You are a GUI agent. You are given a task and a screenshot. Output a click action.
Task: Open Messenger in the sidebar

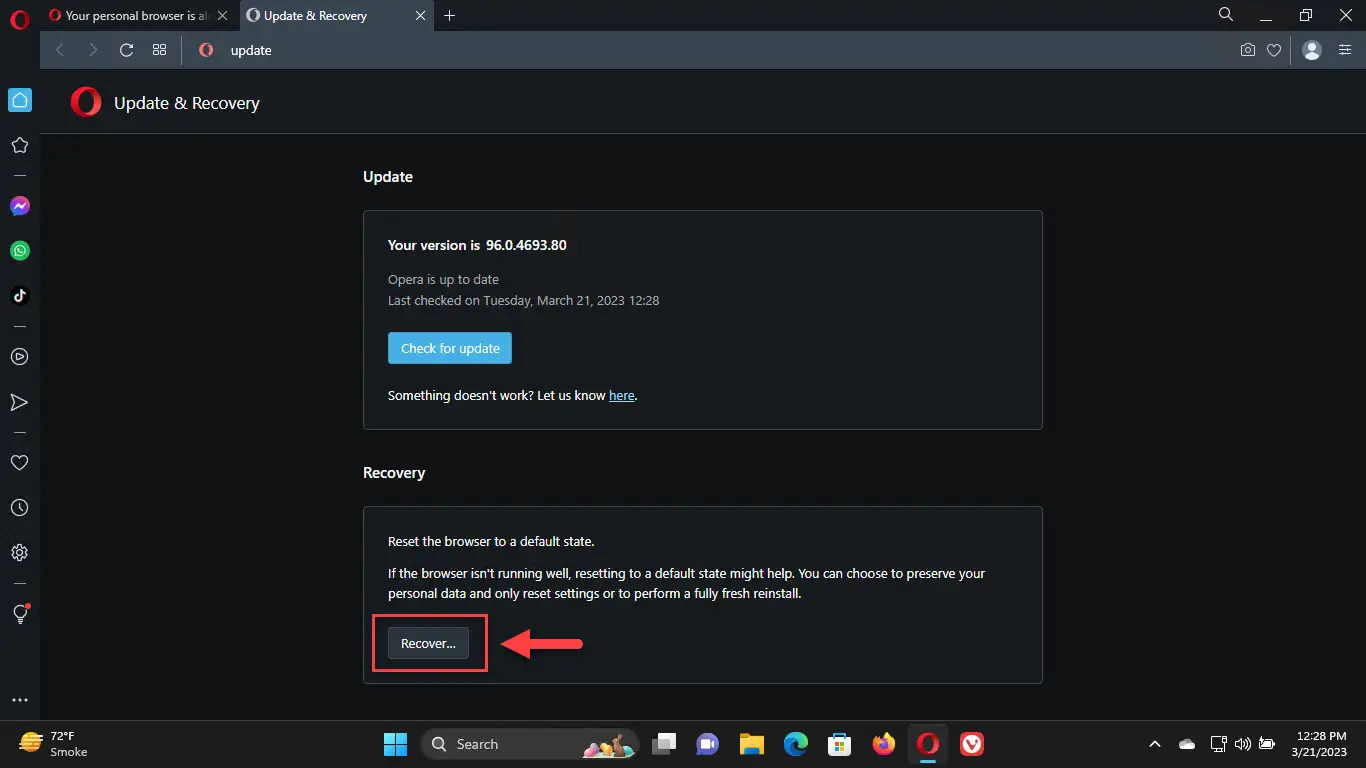click(x=20, y=206)
